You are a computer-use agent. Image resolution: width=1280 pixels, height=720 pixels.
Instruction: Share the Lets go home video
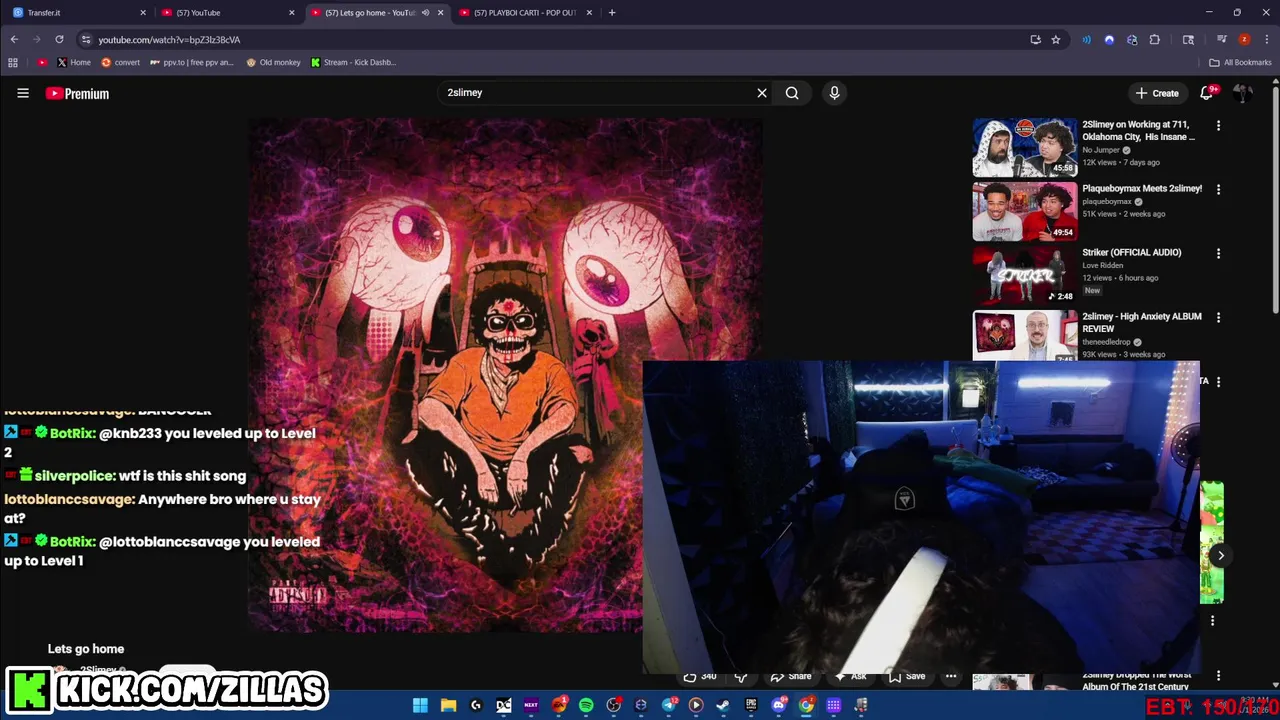(x=790, y=676)
